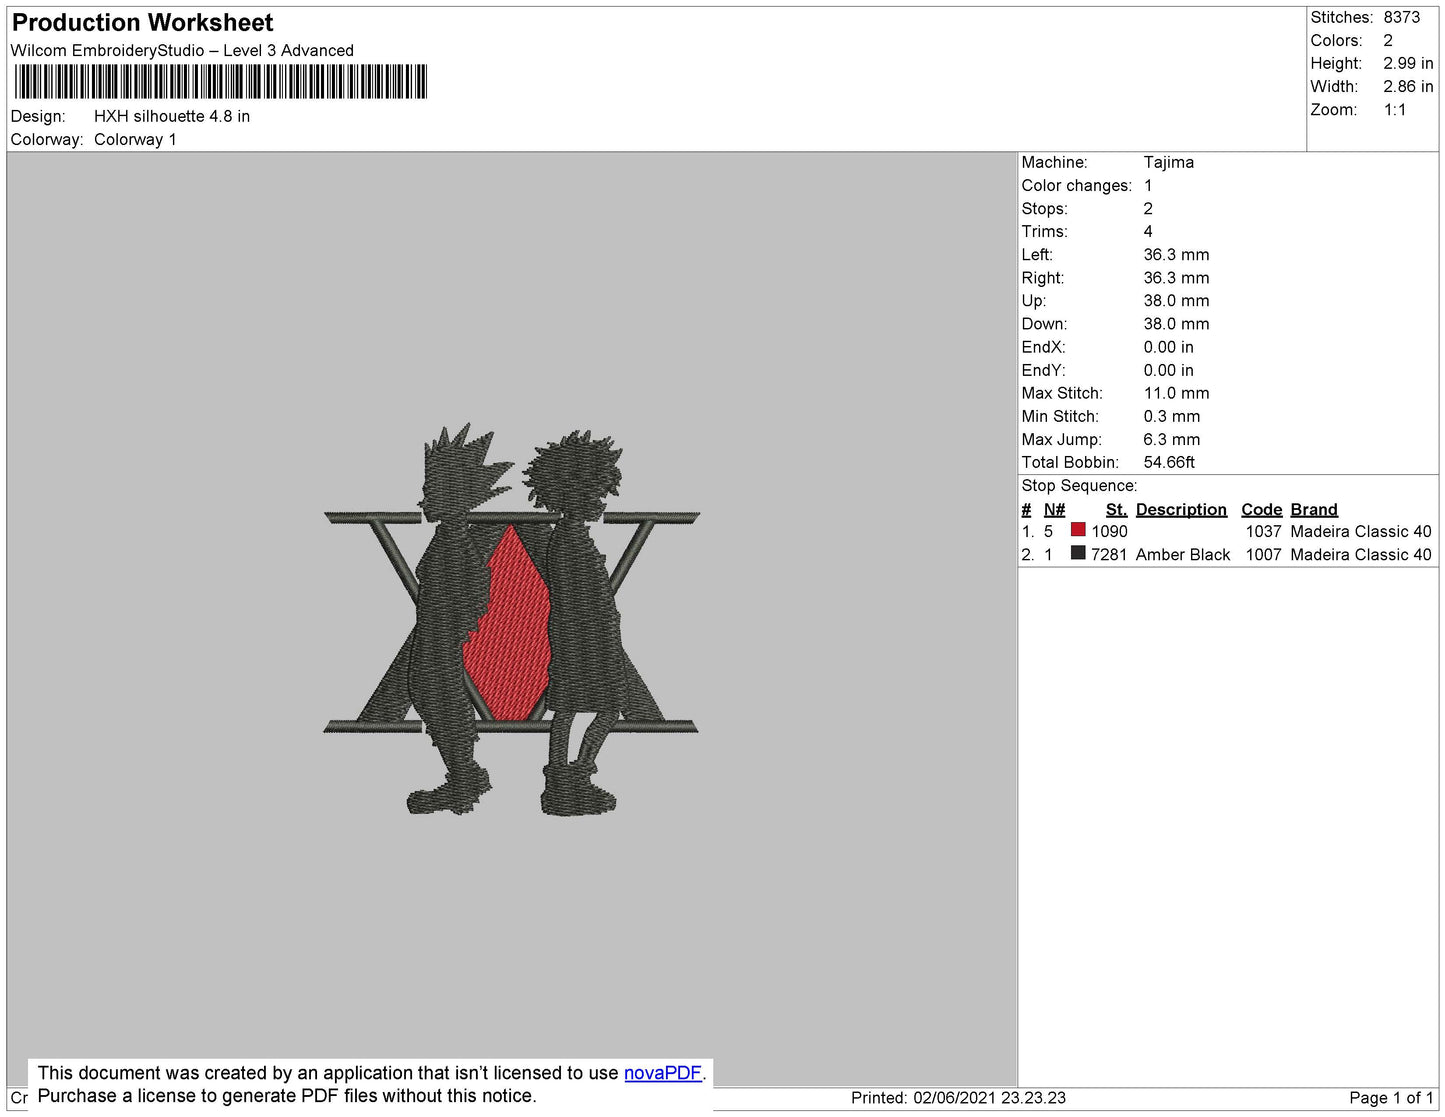
Task: Click the St. column header
Action: tap(1116, 509)
